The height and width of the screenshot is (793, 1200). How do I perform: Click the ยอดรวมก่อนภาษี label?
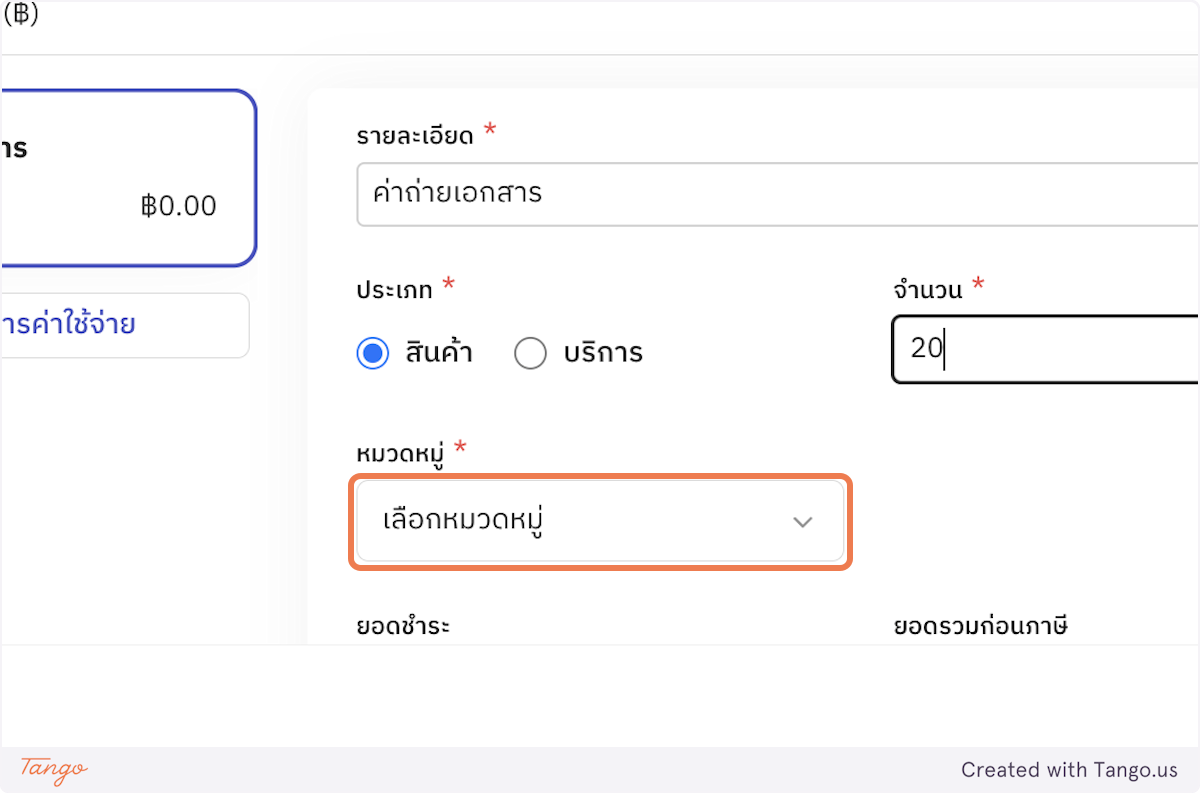[x=981, y=627]
